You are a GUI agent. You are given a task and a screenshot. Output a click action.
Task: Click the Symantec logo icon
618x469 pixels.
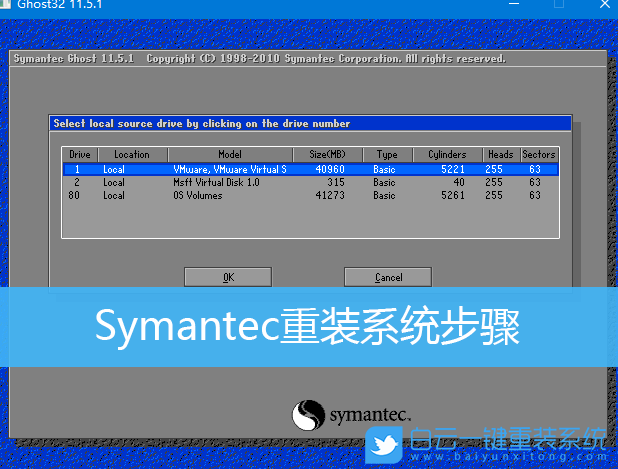click(x=308, y=415)
